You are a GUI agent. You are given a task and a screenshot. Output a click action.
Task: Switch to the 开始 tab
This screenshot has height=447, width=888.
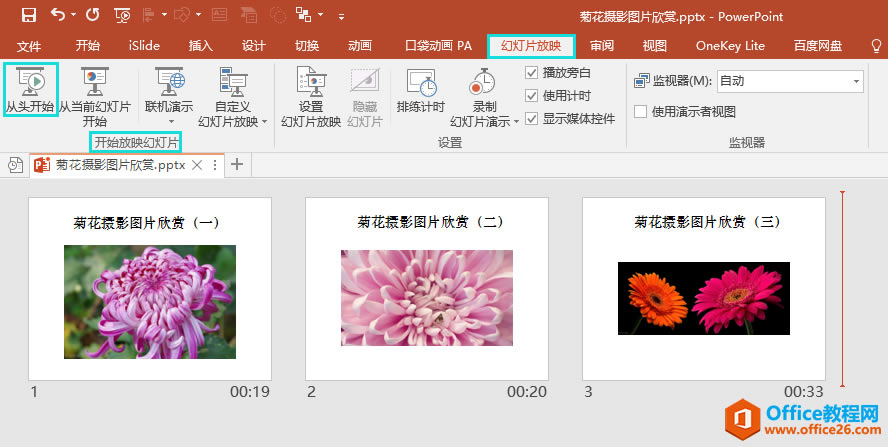[87, 45]
